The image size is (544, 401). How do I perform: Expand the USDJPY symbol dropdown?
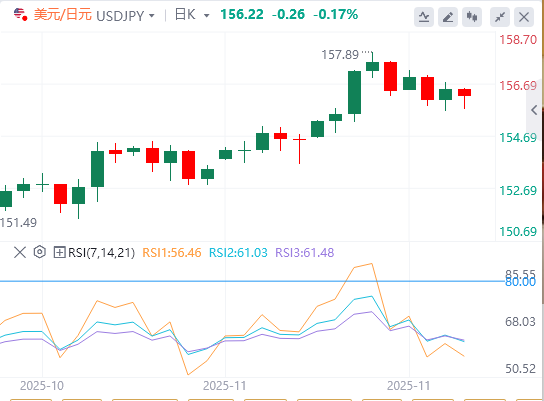pos(152,16)
